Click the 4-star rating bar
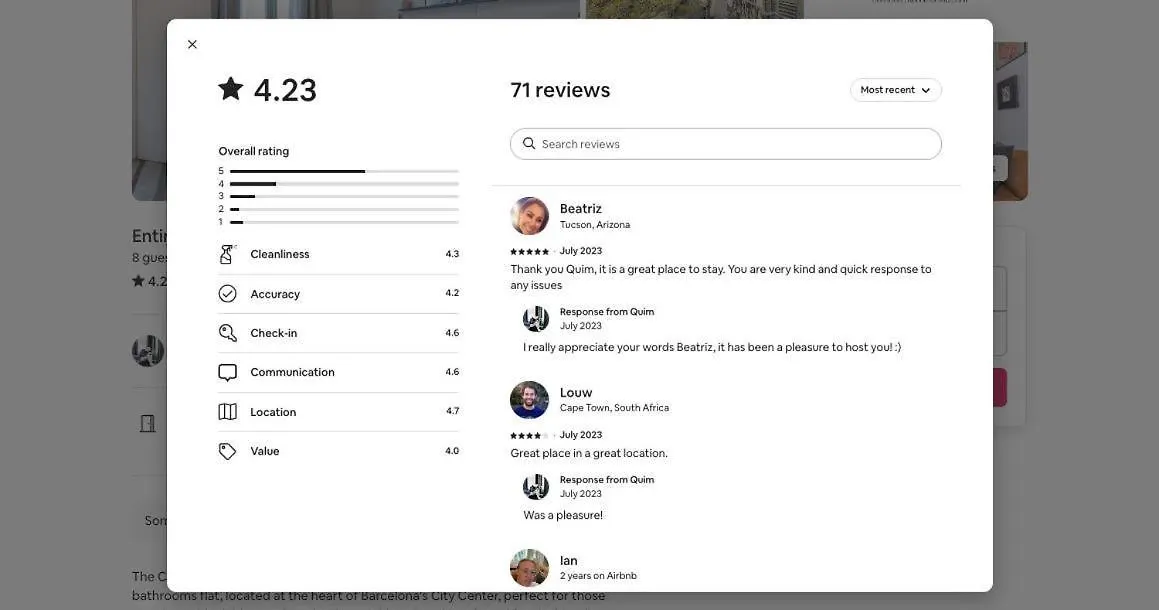Viewport: 1159px width, 610px height. click(344, 183)
